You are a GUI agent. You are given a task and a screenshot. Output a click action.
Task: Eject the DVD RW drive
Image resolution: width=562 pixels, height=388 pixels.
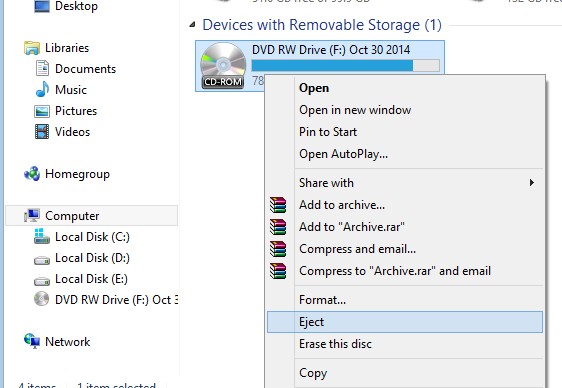pyautogui.click(x=405, y=322)
